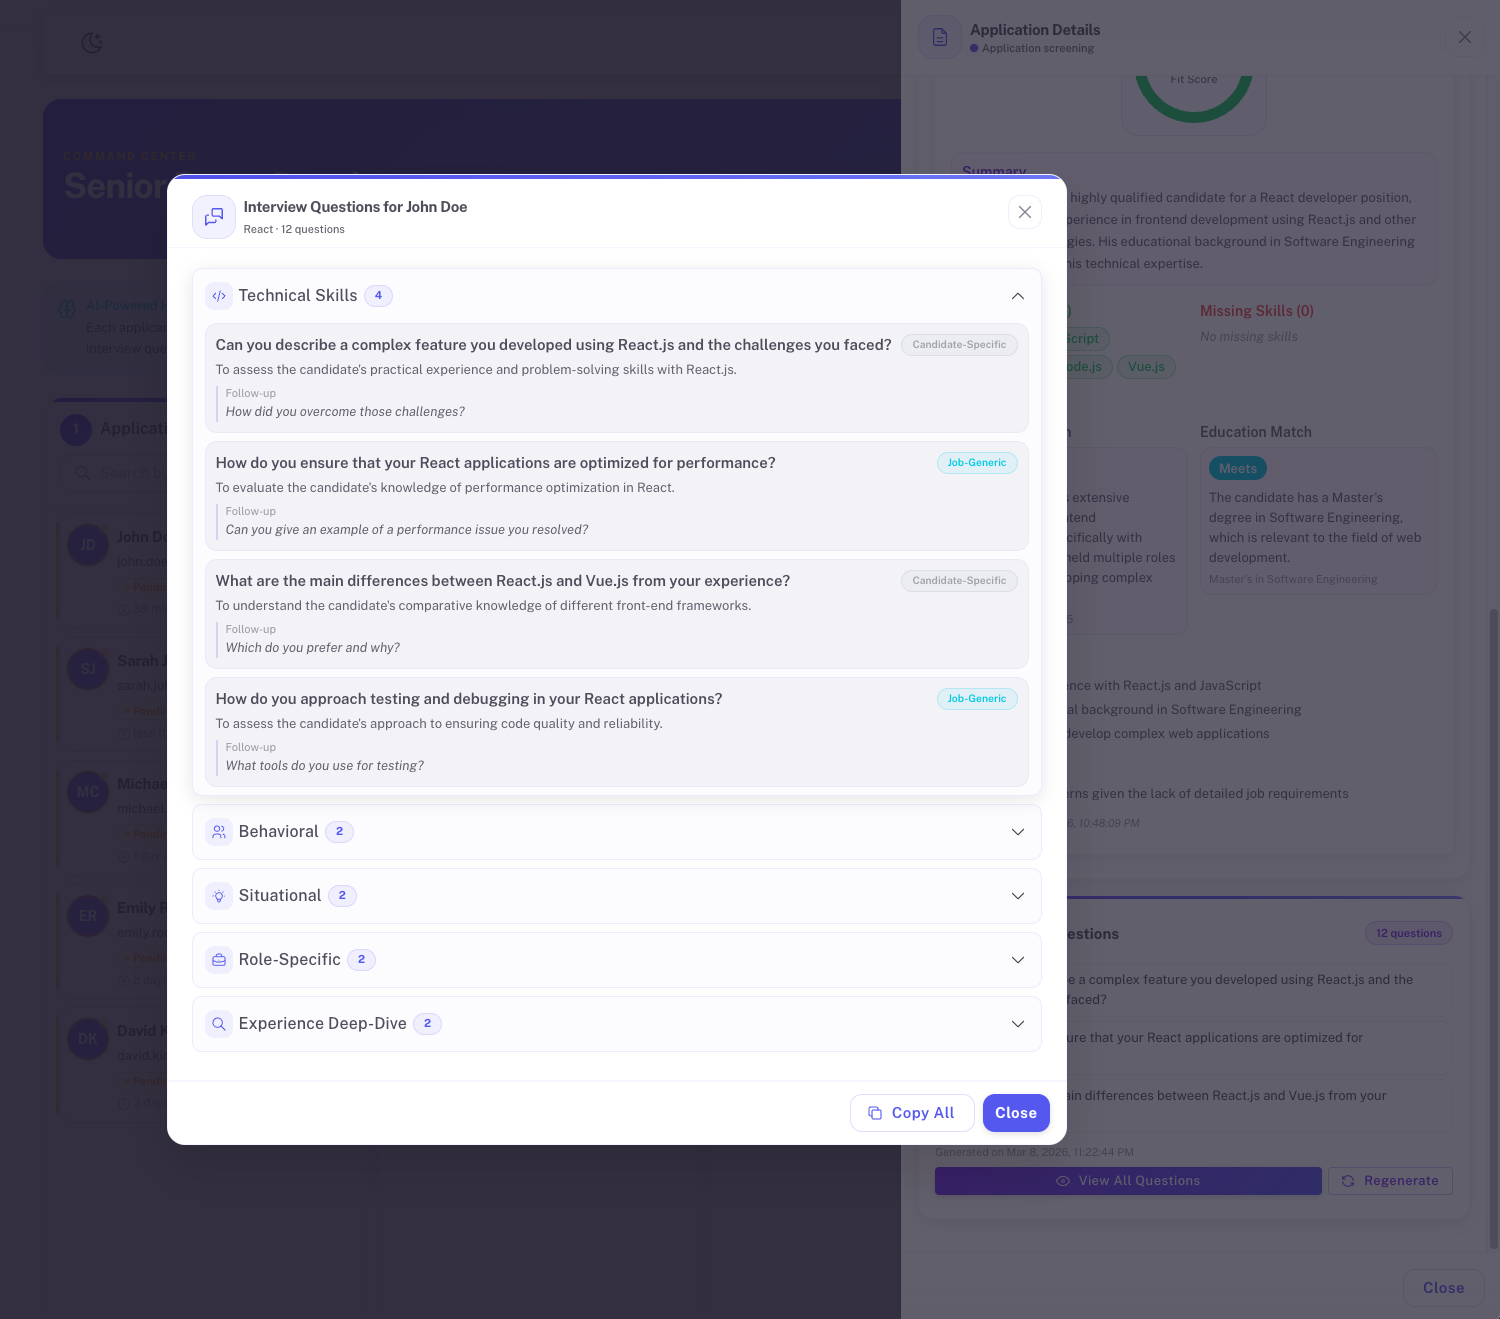Click the magnifier icon beside Experience Deep-Dive
The image size is (1500, 1319).
(219, 1024)
